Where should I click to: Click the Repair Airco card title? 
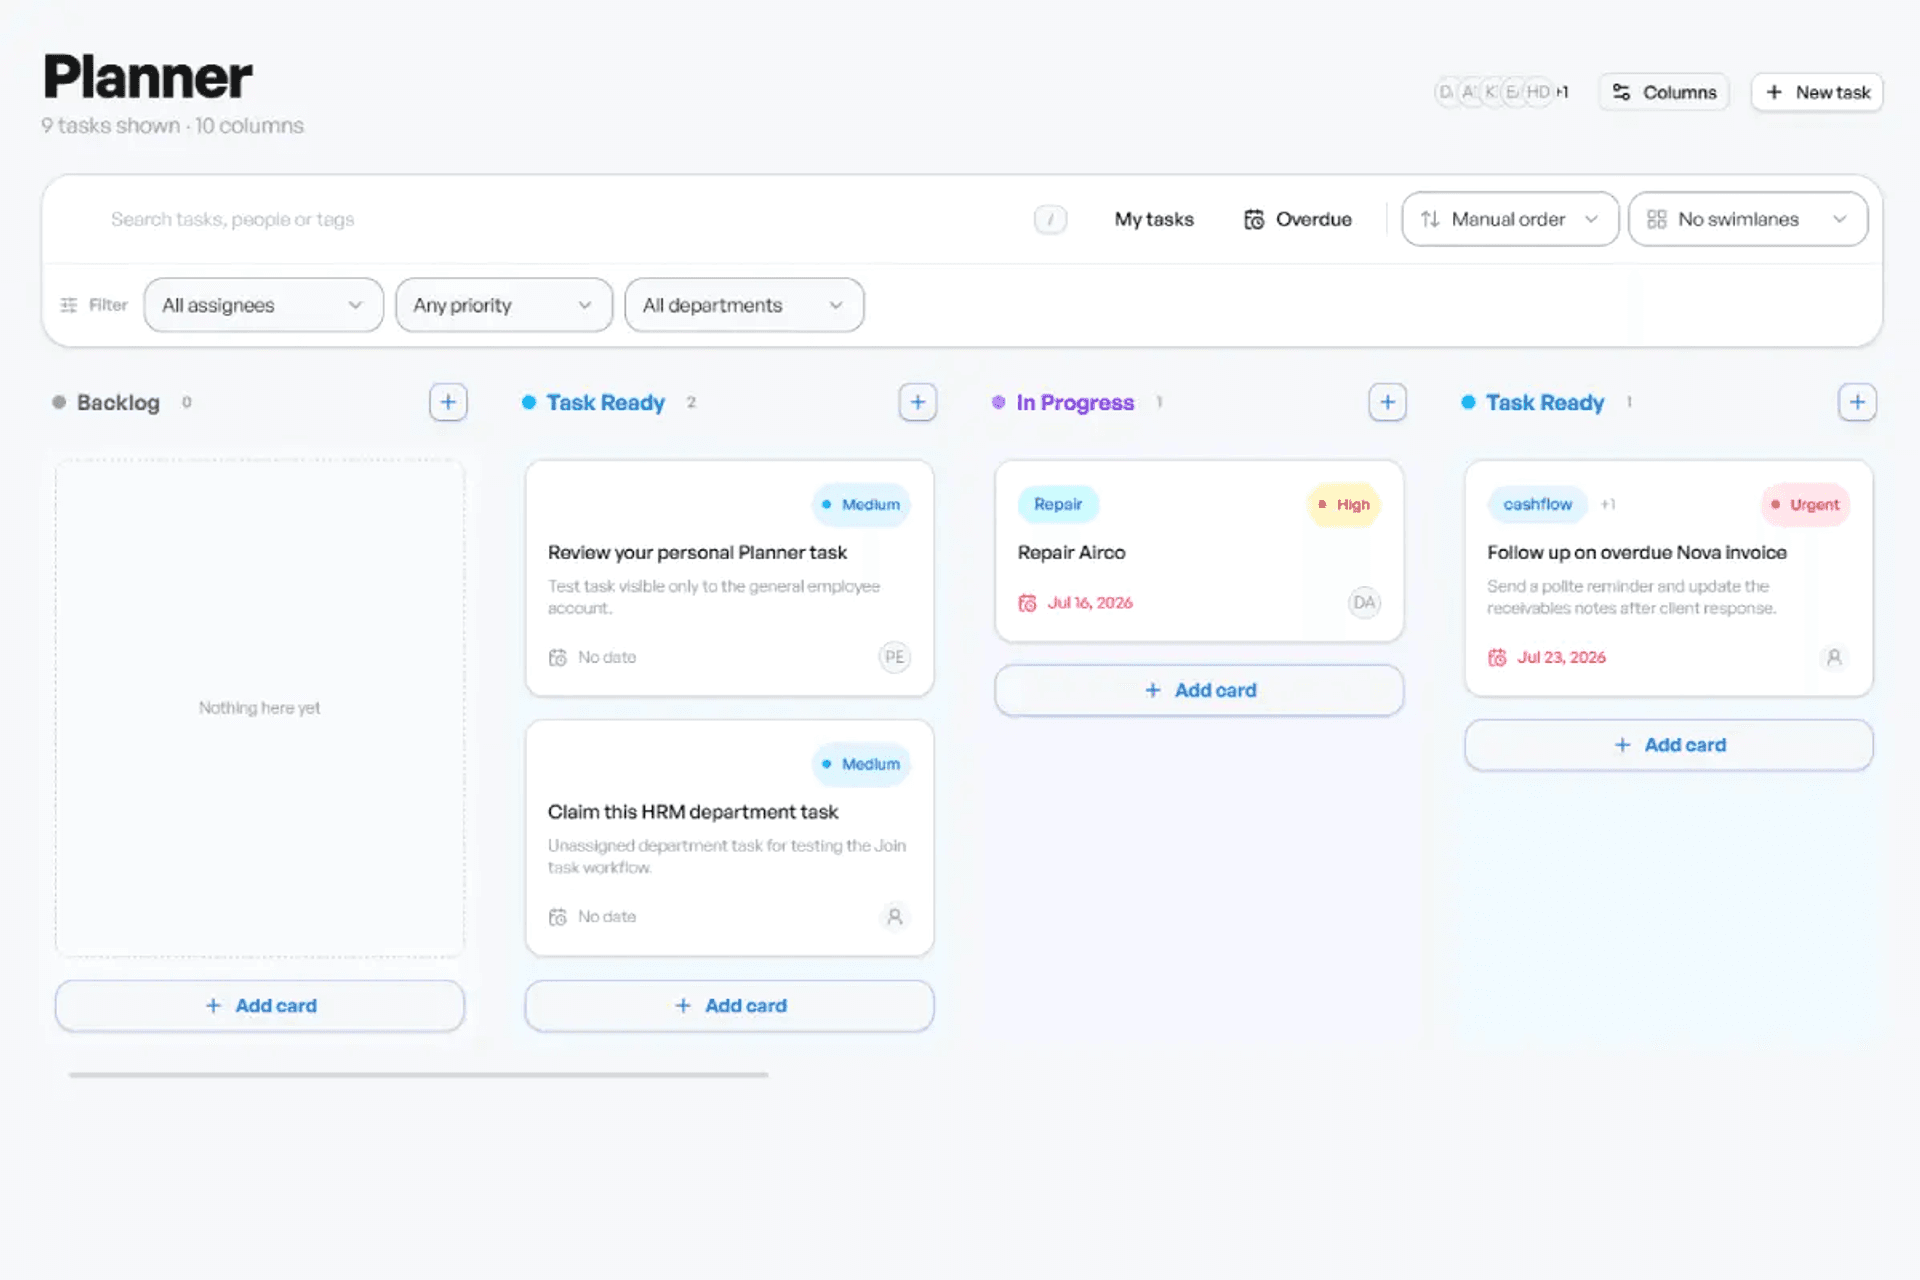pyautogui.click(x=1071, y=552)
